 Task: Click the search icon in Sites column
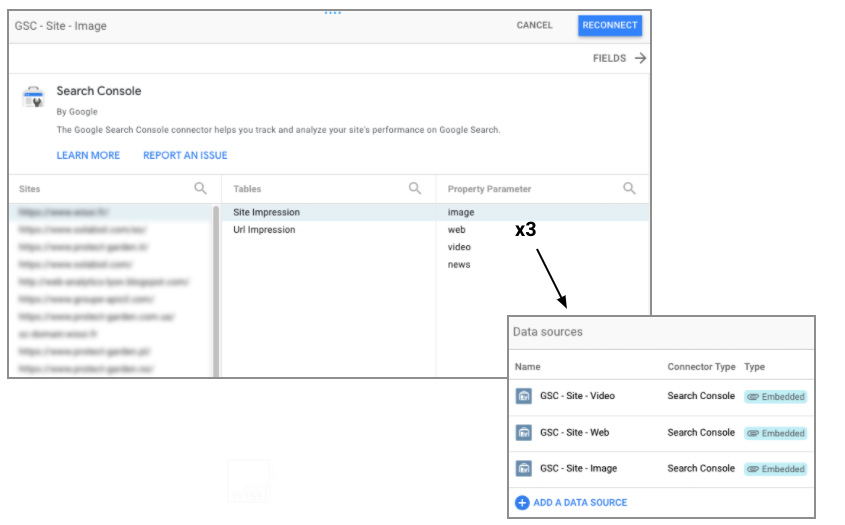click(x=200, y=188)
